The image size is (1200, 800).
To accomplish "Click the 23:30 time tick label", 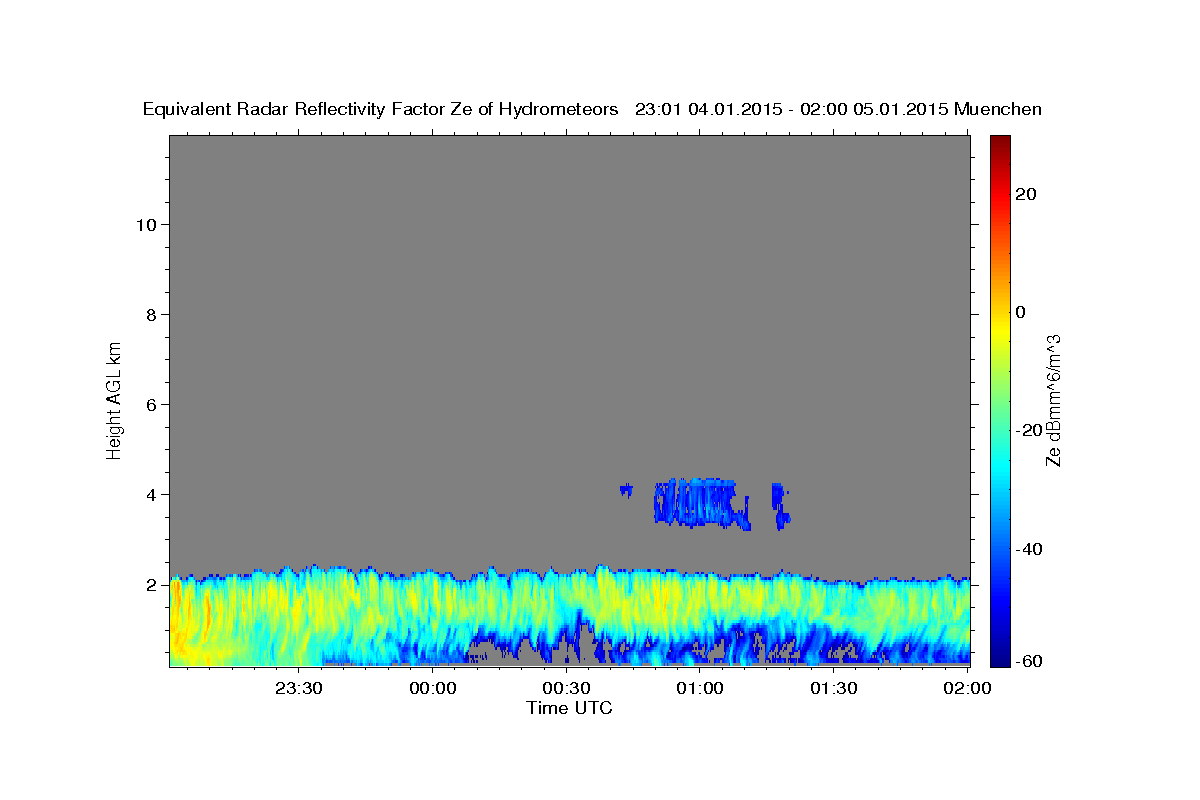I will pos(299,688).
